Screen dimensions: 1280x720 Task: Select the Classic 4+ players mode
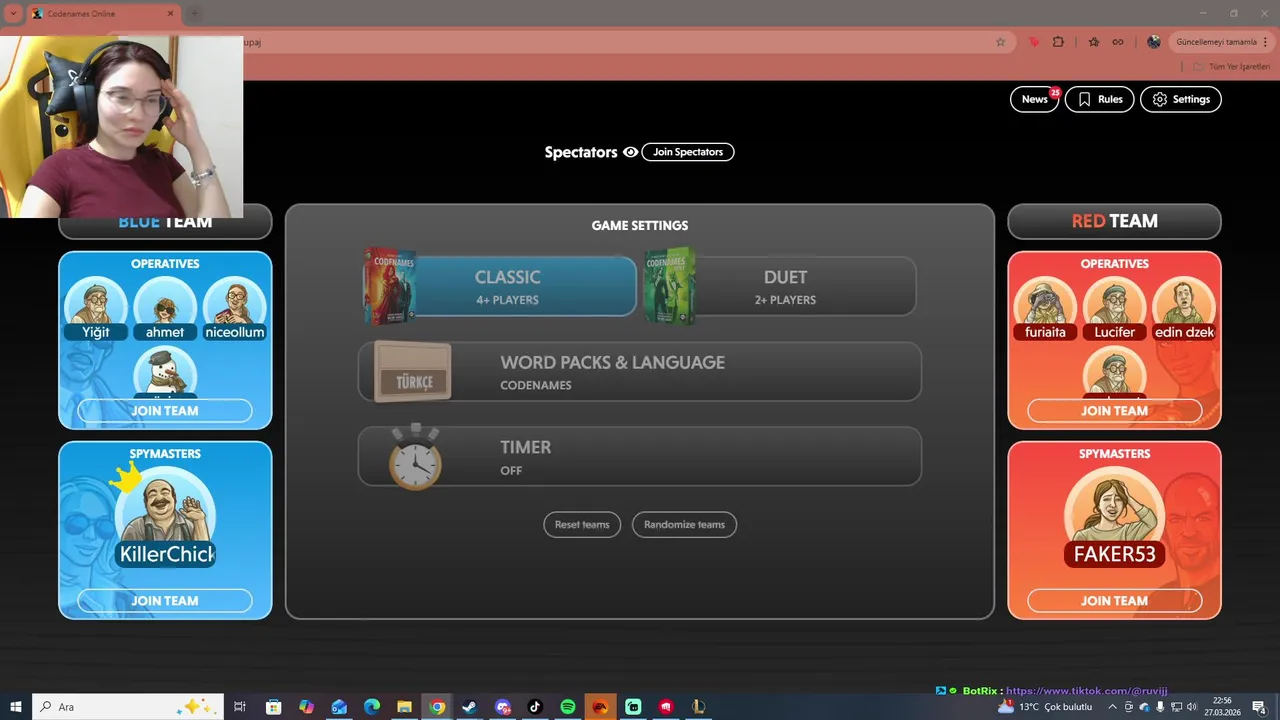pos(500,286)
